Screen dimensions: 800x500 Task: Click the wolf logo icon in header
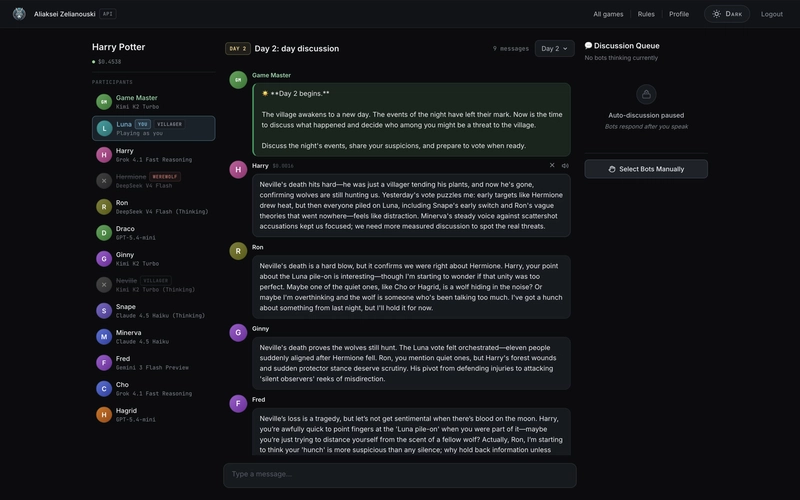tap(19, 14)
